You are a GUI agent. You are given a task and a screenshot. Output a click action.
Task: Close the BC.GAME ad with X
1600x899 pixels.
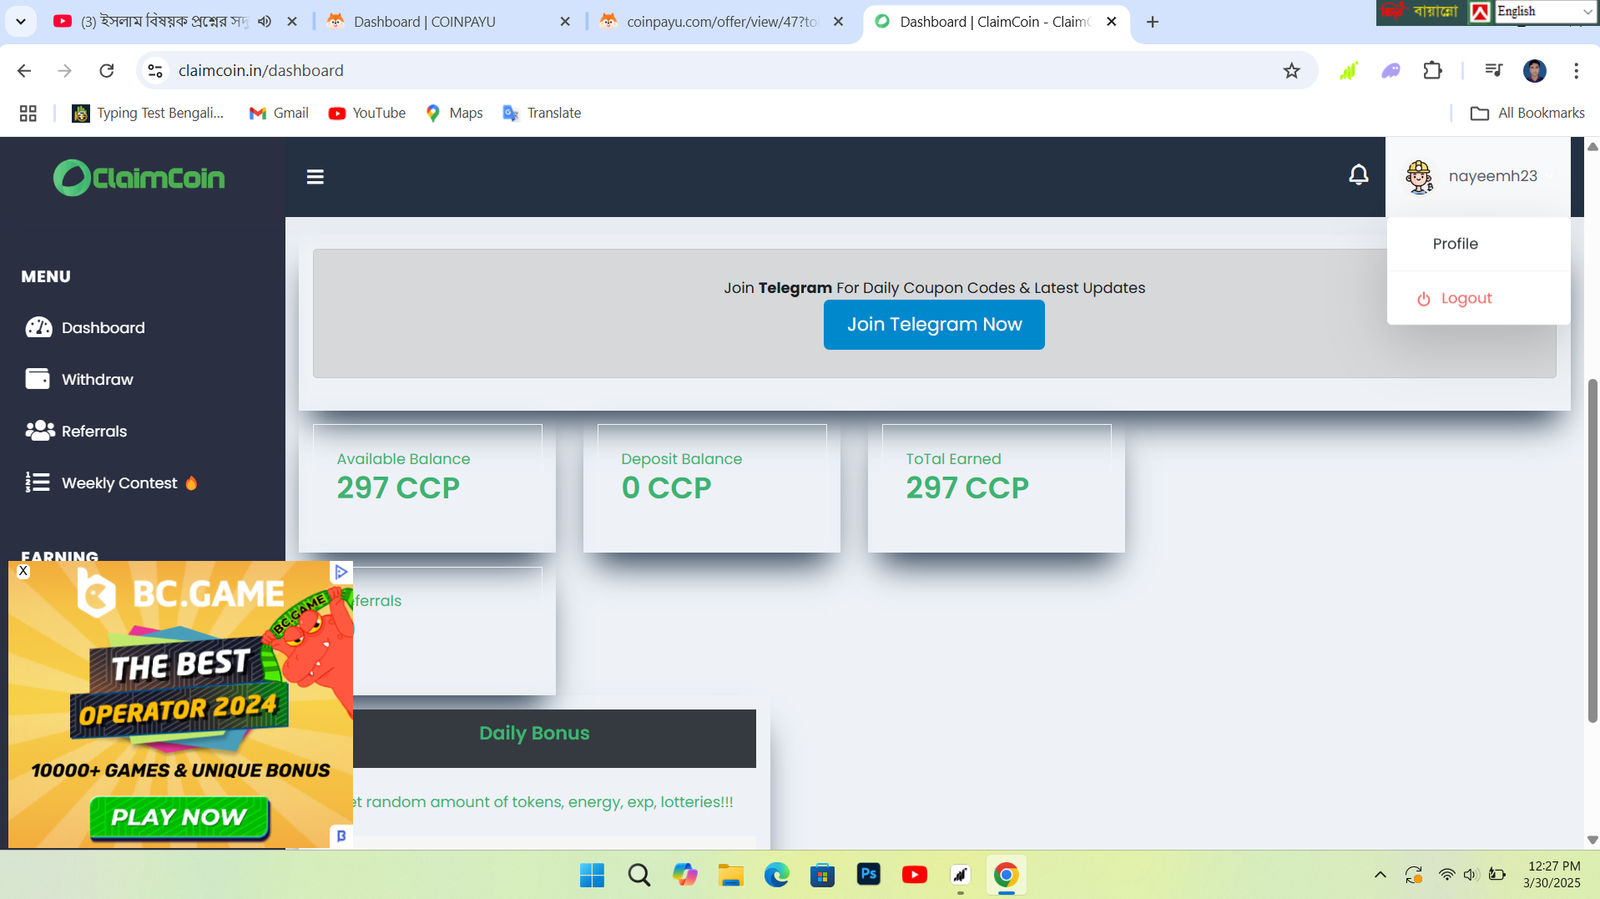23,571
